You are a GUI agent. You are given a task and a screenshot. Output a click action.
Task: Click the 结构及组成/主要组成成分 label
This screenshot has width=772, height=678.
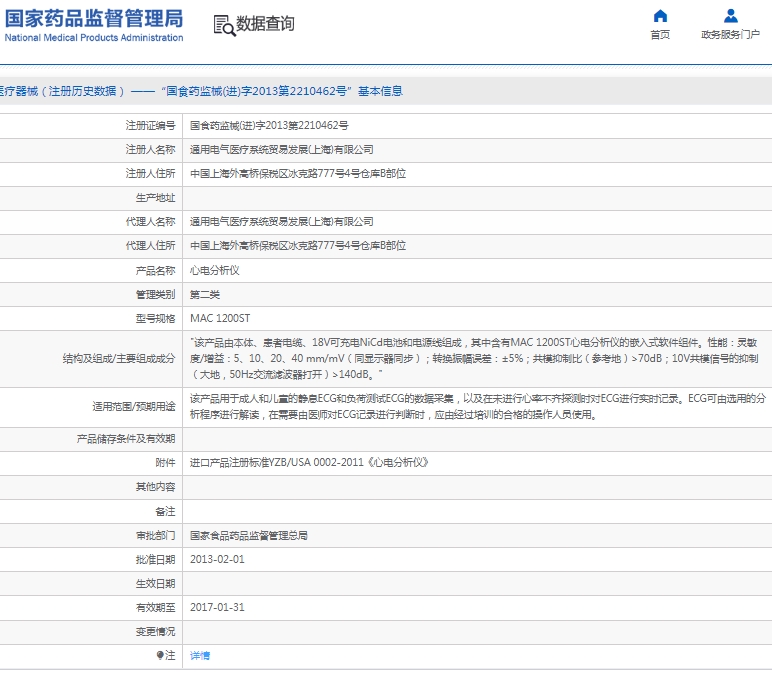[119, 359]
